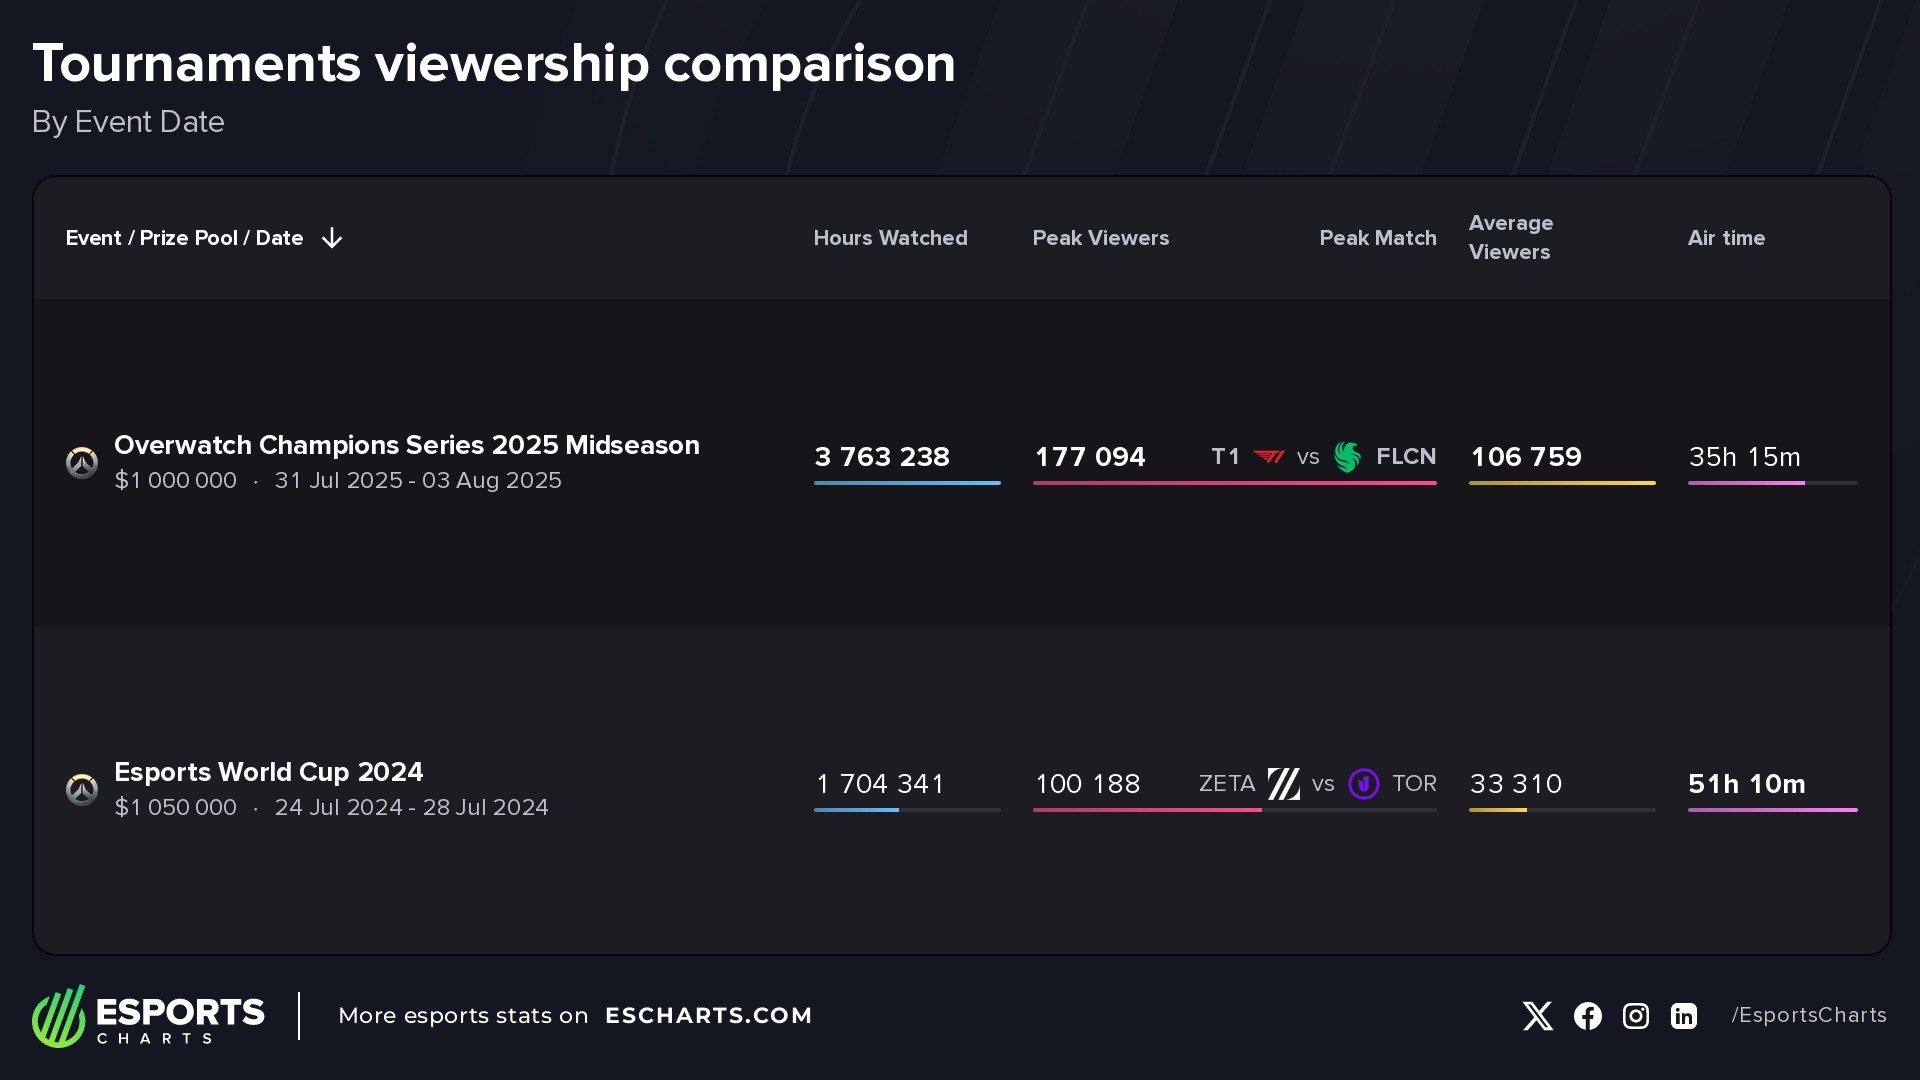Click the Facebook icon in the footer
The height and width of the screenshot is (1080, 1920).
click(1587, 1015)
